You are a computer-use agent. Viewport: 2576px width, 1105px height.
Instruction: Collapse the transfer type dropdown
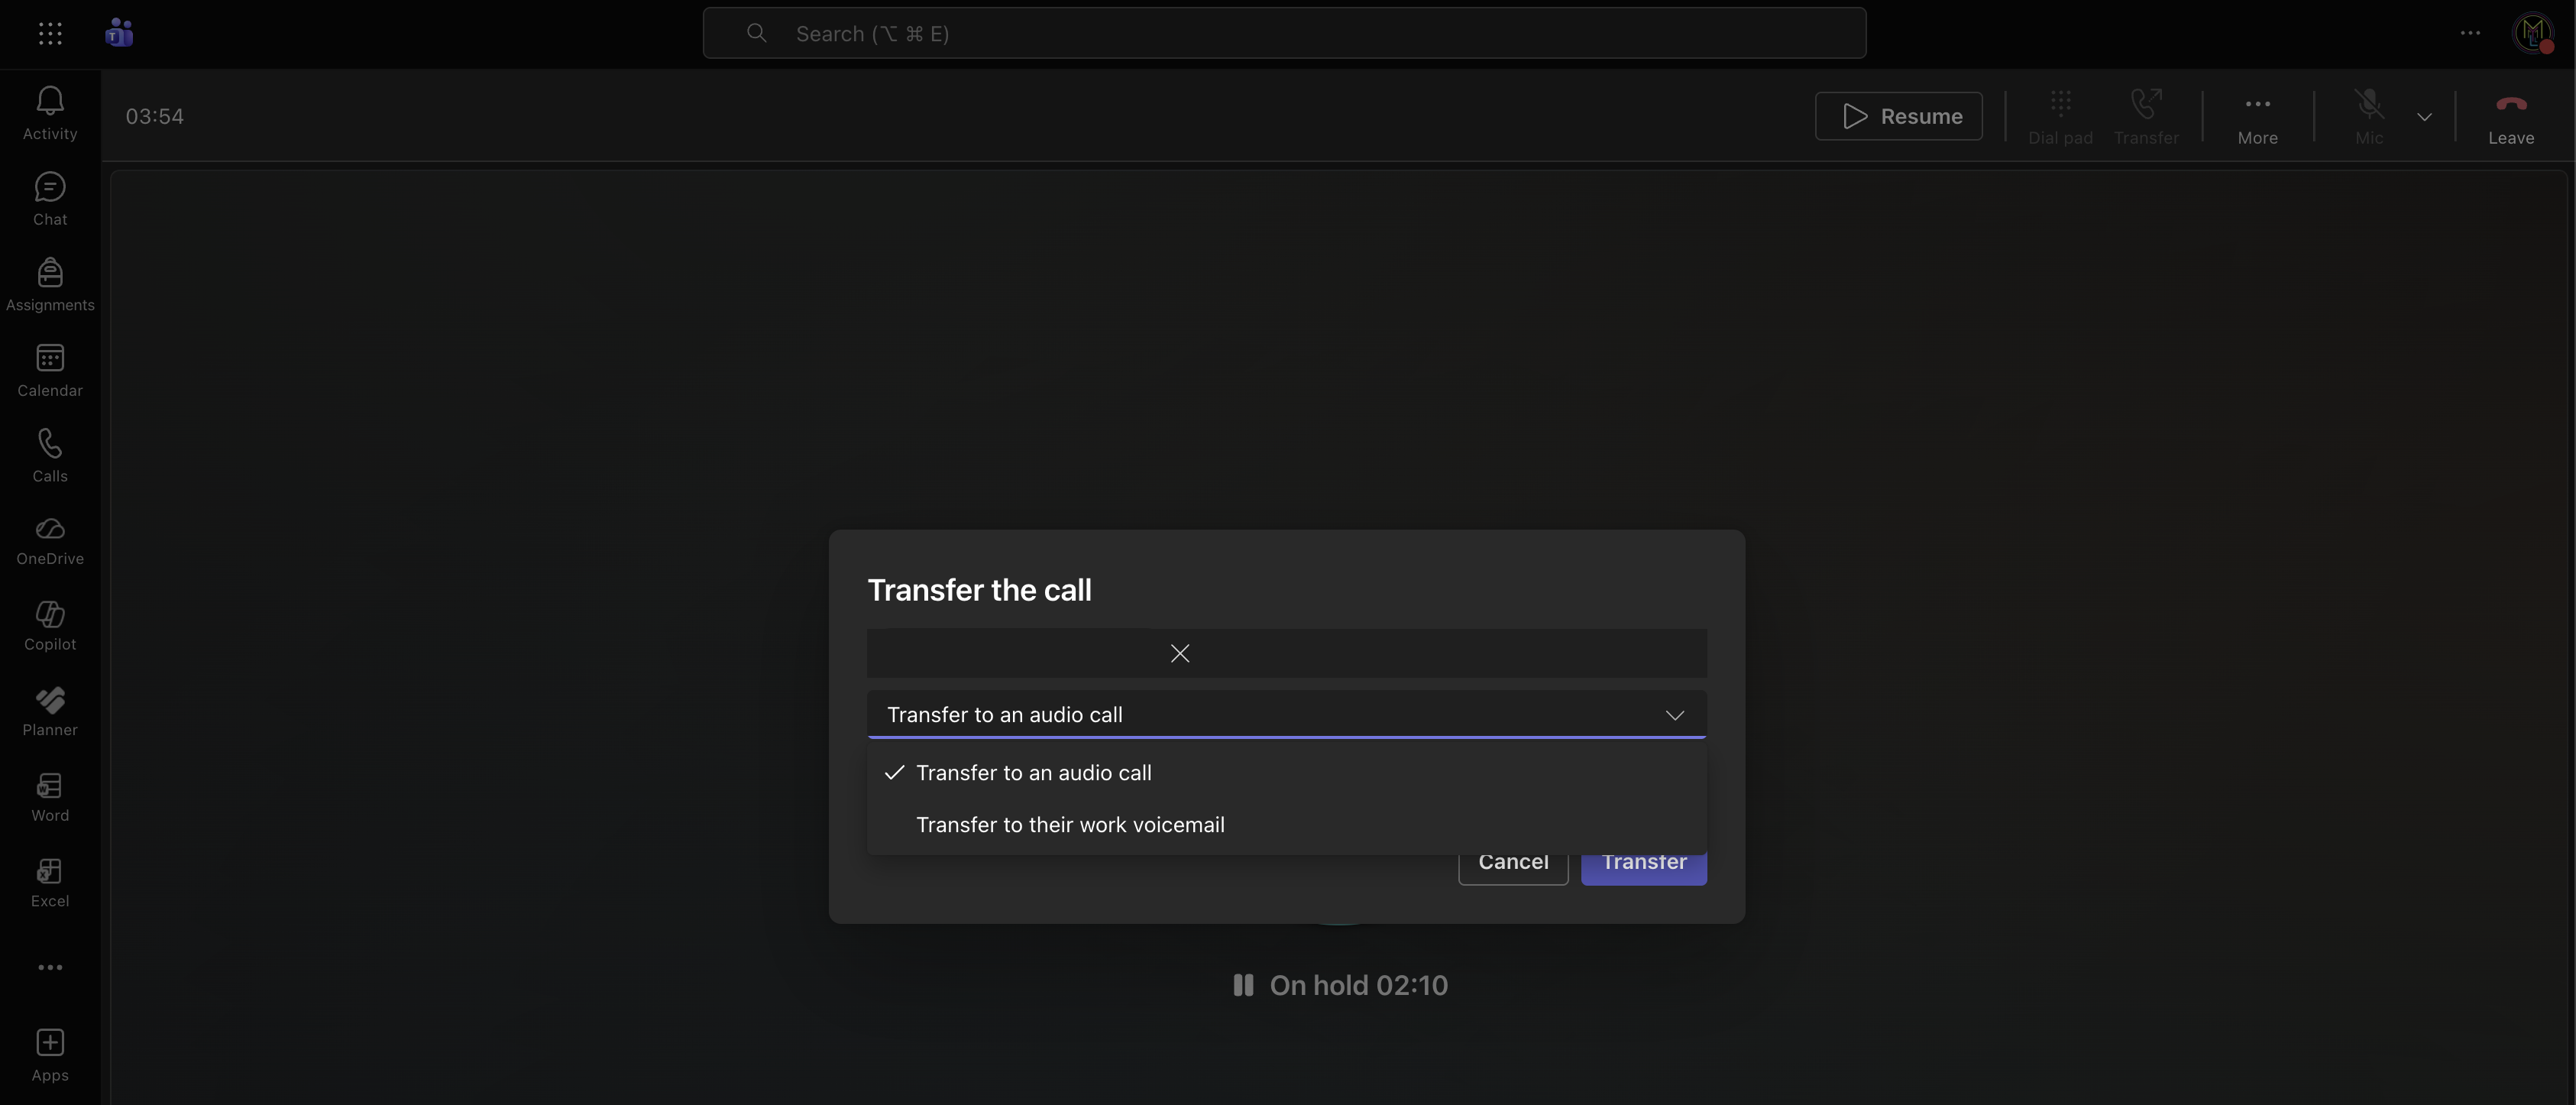click(1674, 714)
